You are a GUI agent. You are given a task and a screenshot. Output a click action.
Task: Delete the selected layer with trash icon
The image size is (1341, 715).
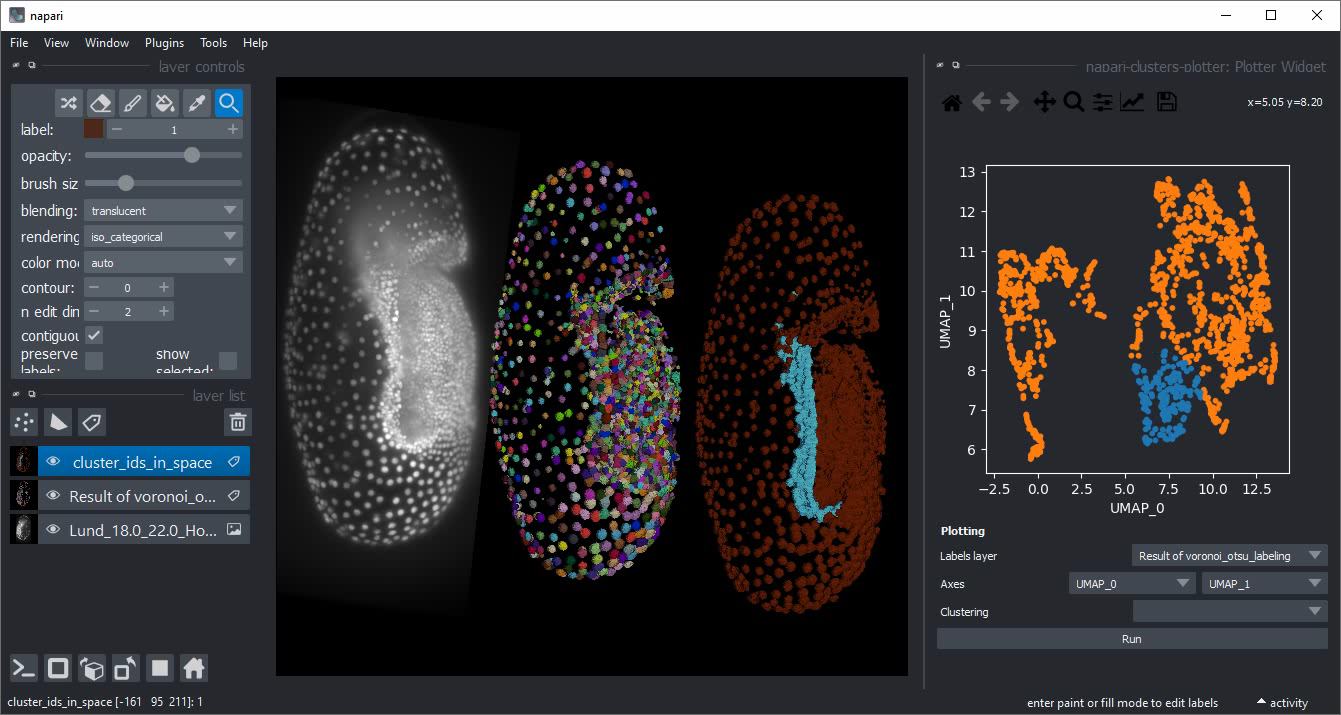pyautogui.click(x=237, y=422)
